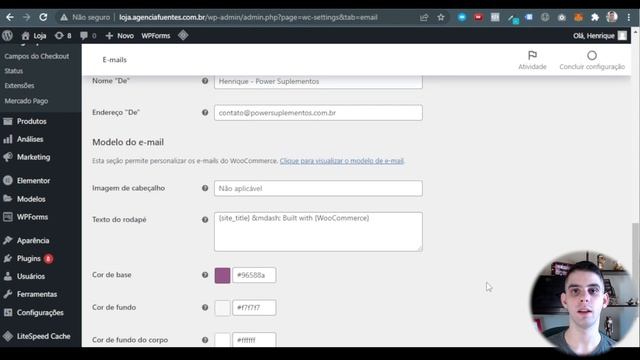Show help tip for Cor de fundo do corpo

pyautogui.click(x=205, y=340)
